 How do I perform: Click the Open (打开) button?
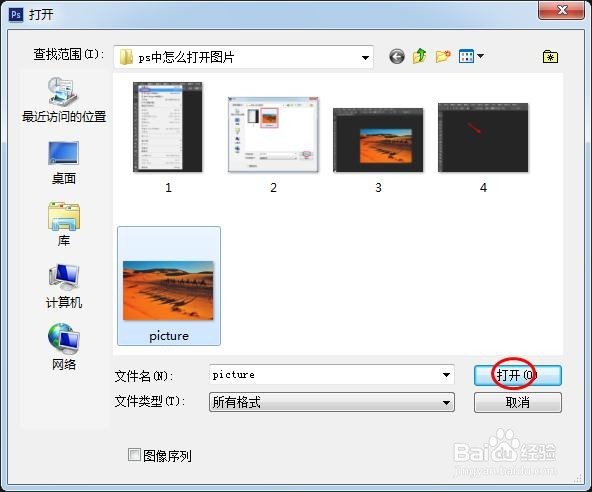518,375
